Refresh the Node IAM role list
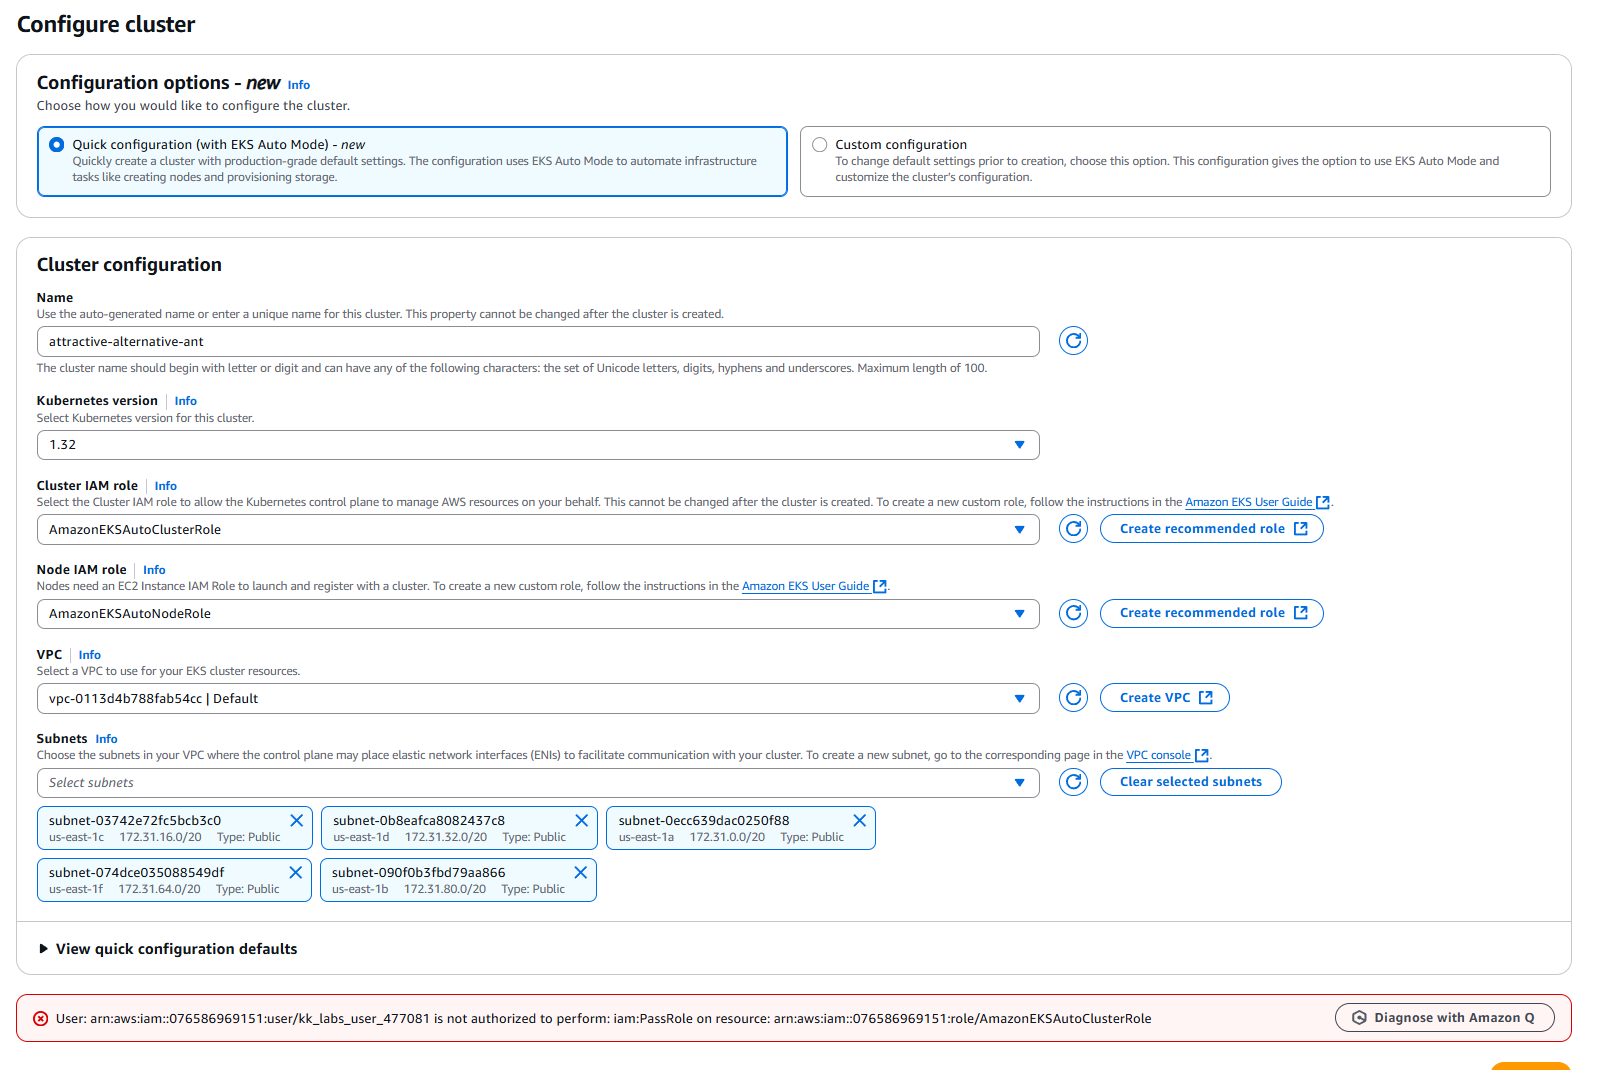This screenshot has width=1600, height=1070. coord(1073,613)
